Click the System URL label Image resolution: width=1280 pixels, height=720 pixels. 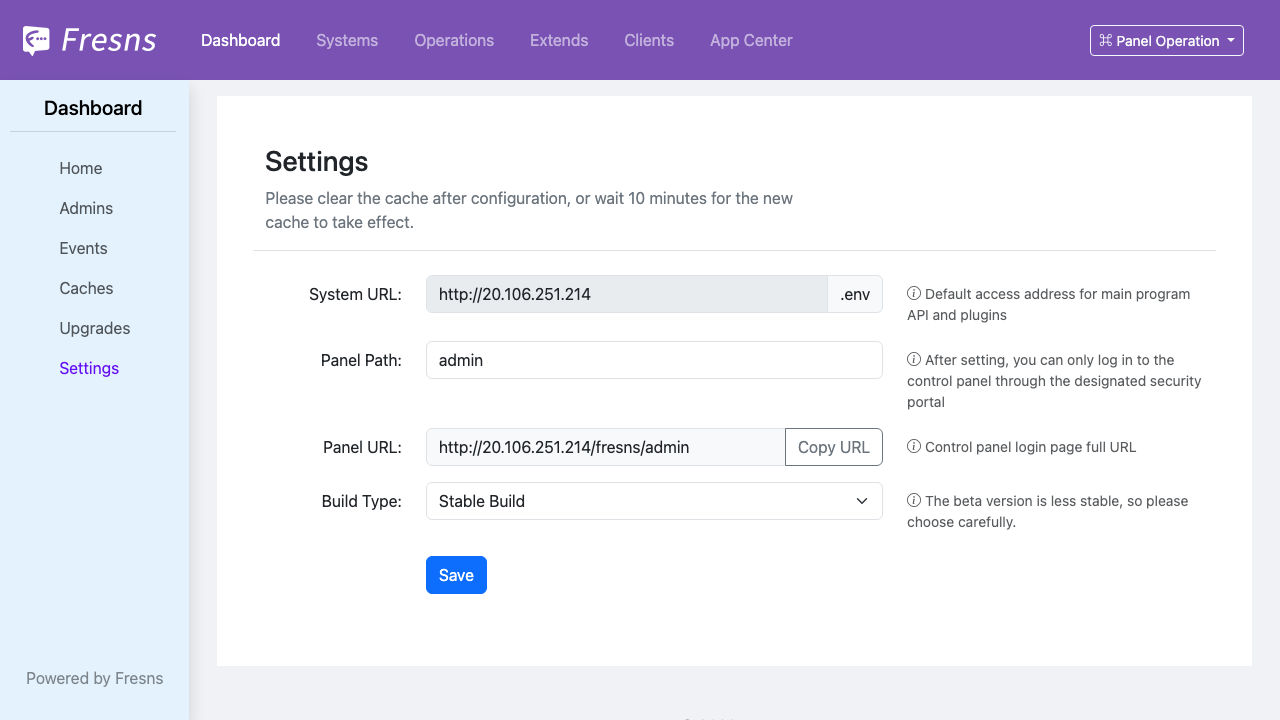[x=355, y=294]
